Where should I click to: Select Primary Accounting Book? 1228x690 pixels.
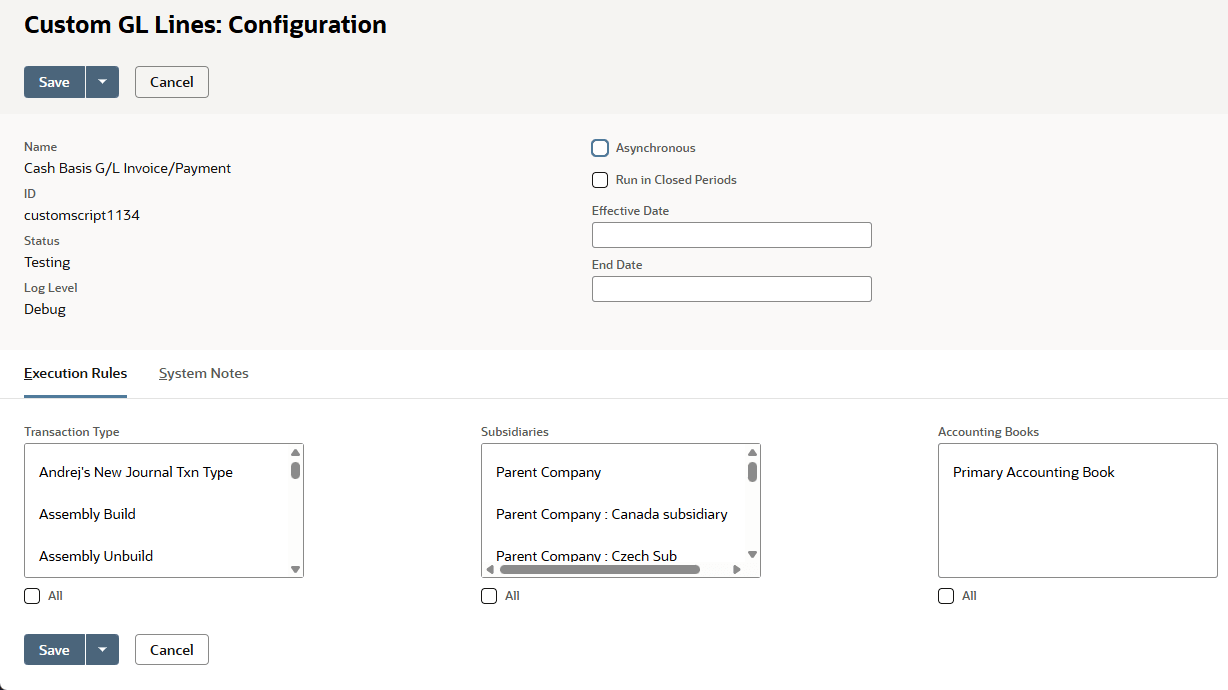tap(1034, 472)
